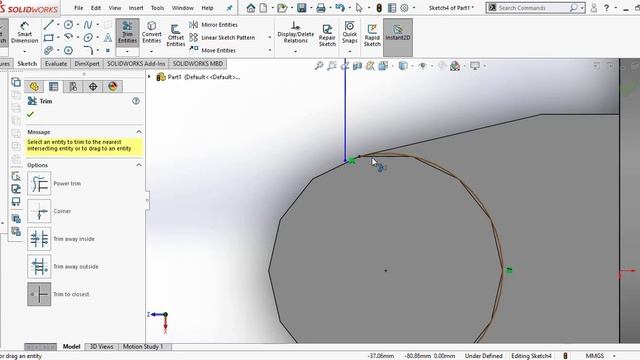This screenshot has height=360, width=640.
Task: Switch to the SOLIDWORKS Add-Ins tab
Action: click(x=136, y=64)
